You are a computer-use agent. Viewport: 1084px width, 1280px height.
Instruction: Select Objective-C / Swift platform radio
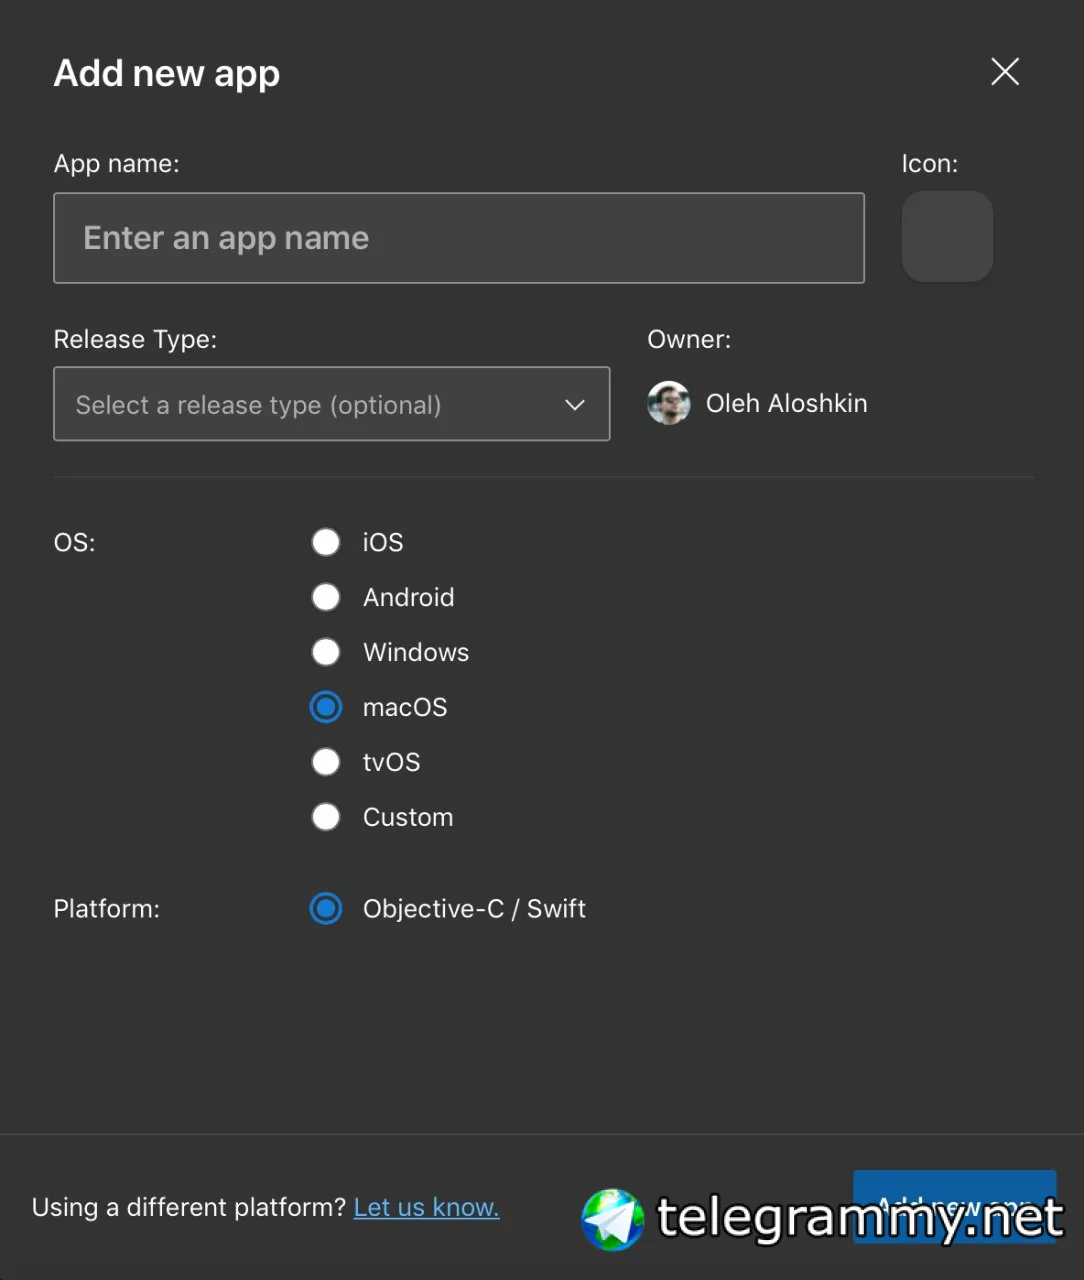click(x=326, y=909)
